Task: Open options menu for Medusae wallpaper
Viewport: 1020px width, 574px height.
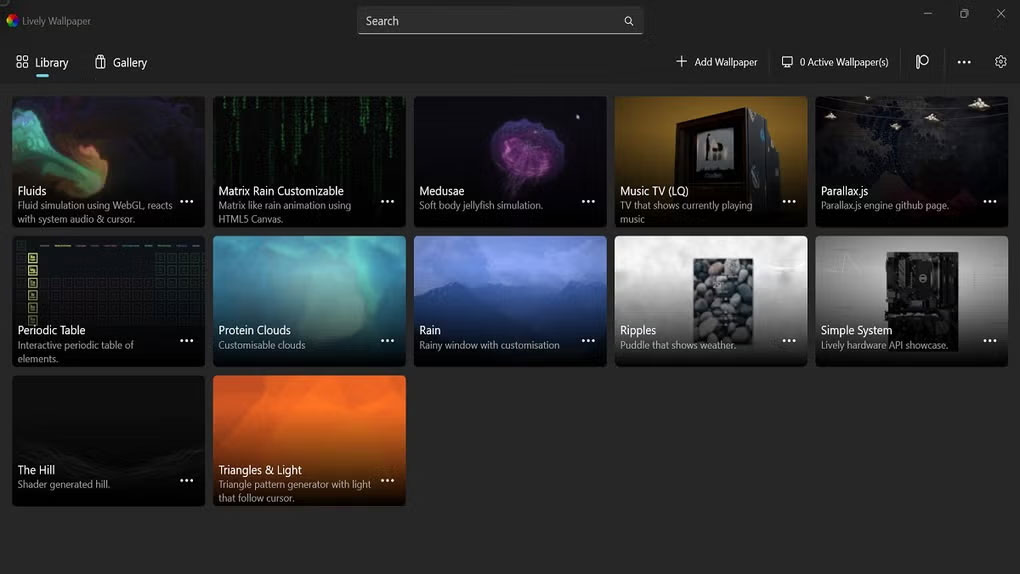Action: click(588, 201)
